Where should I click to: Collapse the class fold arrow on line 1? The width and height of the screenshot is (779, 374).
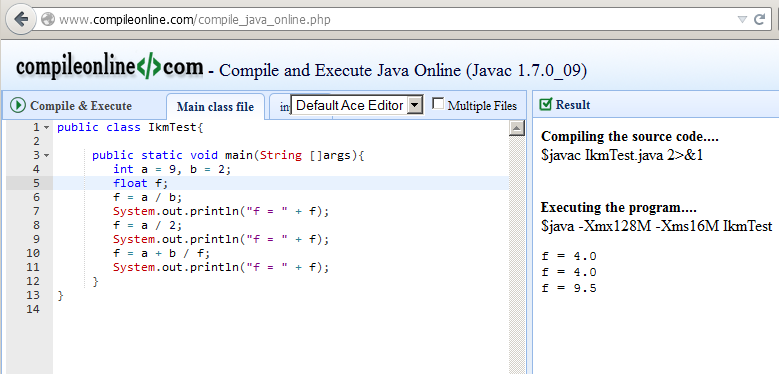47,128
